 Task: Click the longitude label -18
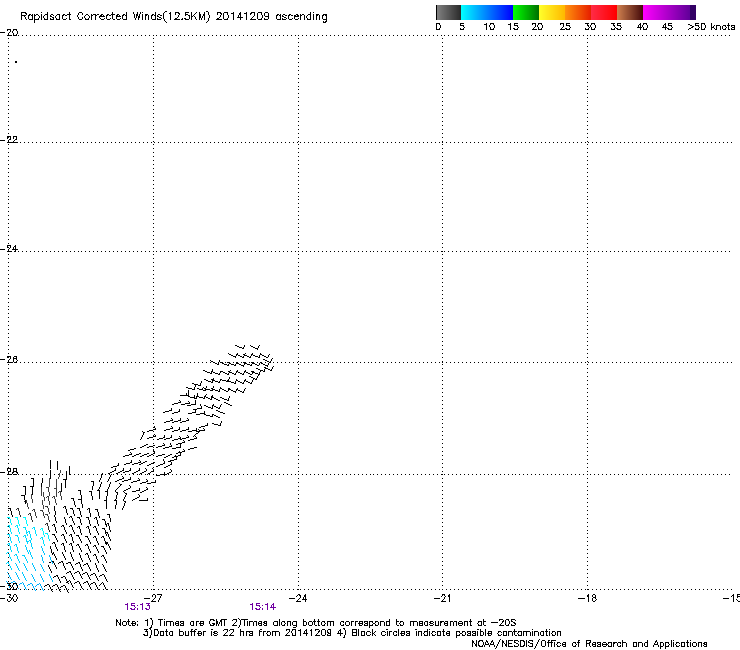[x=587, y=598]
